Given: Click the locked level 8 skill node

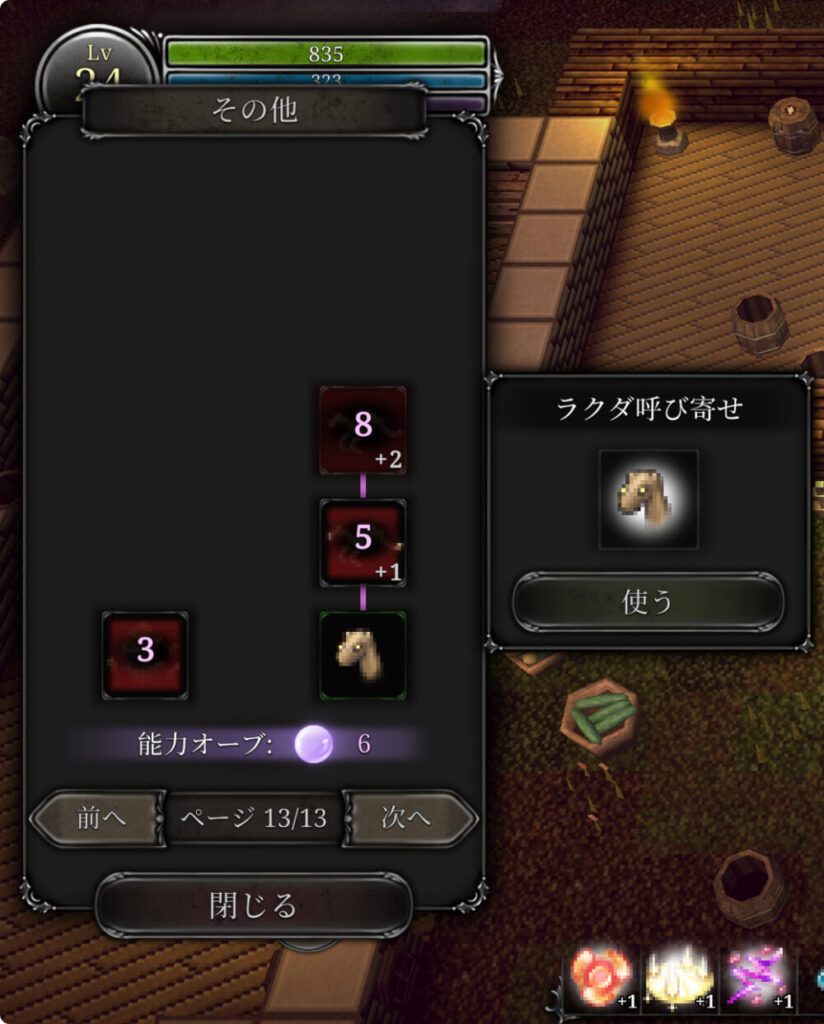Looking at the screenshot, I should click(x=363, y=430).
